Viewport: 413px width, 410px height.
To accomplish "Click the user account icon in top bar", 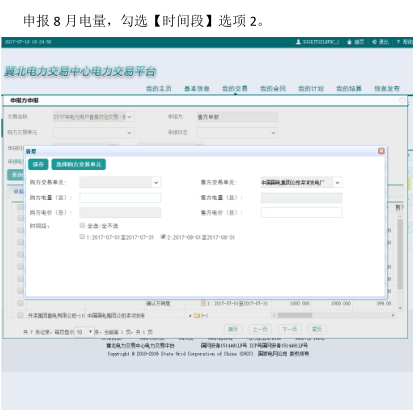I will point(298,42).
